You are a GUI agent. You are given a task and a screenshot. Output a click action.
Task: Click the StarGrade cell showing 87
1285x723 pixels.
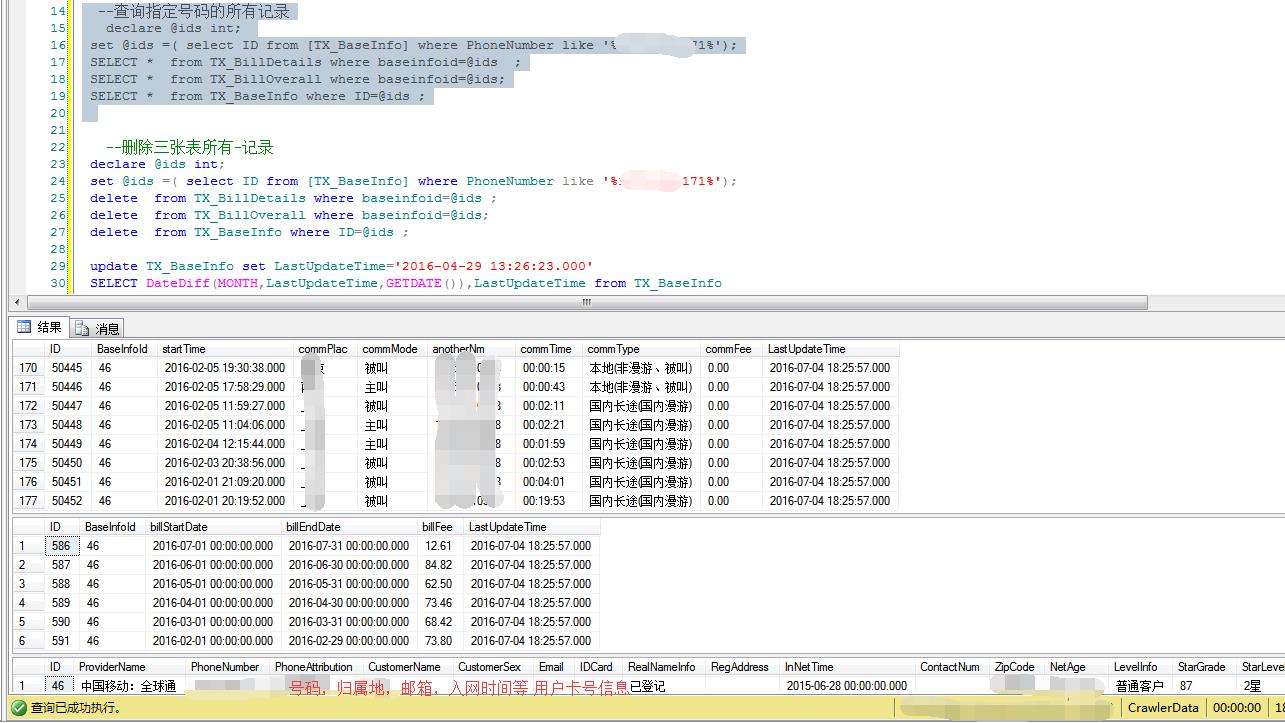point(1186,686)
